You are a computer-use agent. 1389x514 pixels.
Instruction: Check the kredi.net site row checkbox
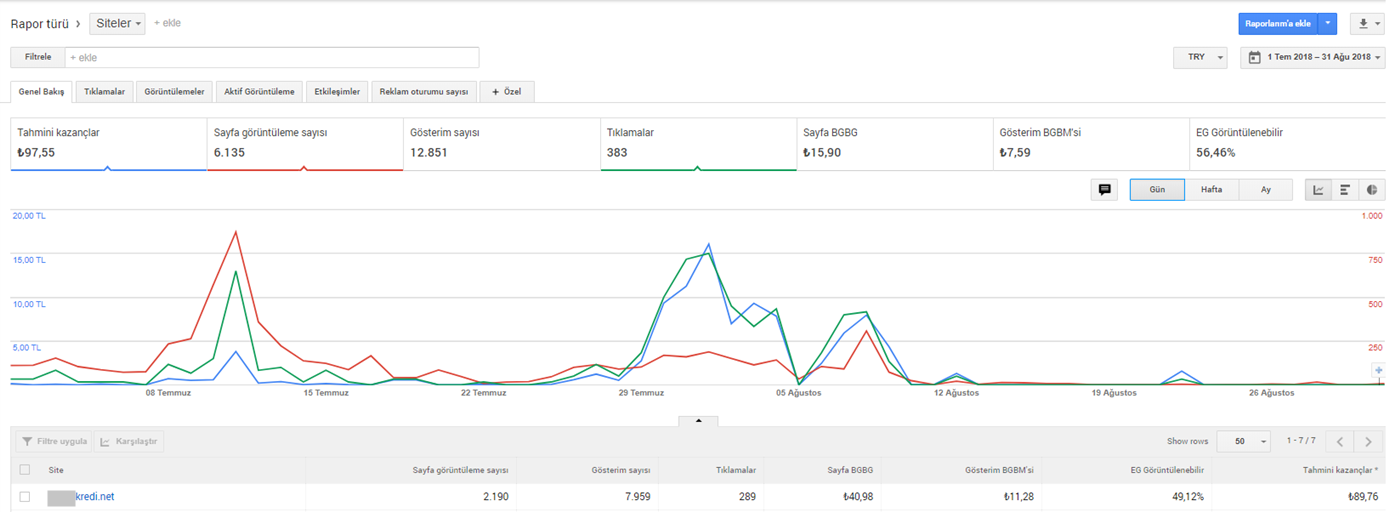[x=25, y=497]
